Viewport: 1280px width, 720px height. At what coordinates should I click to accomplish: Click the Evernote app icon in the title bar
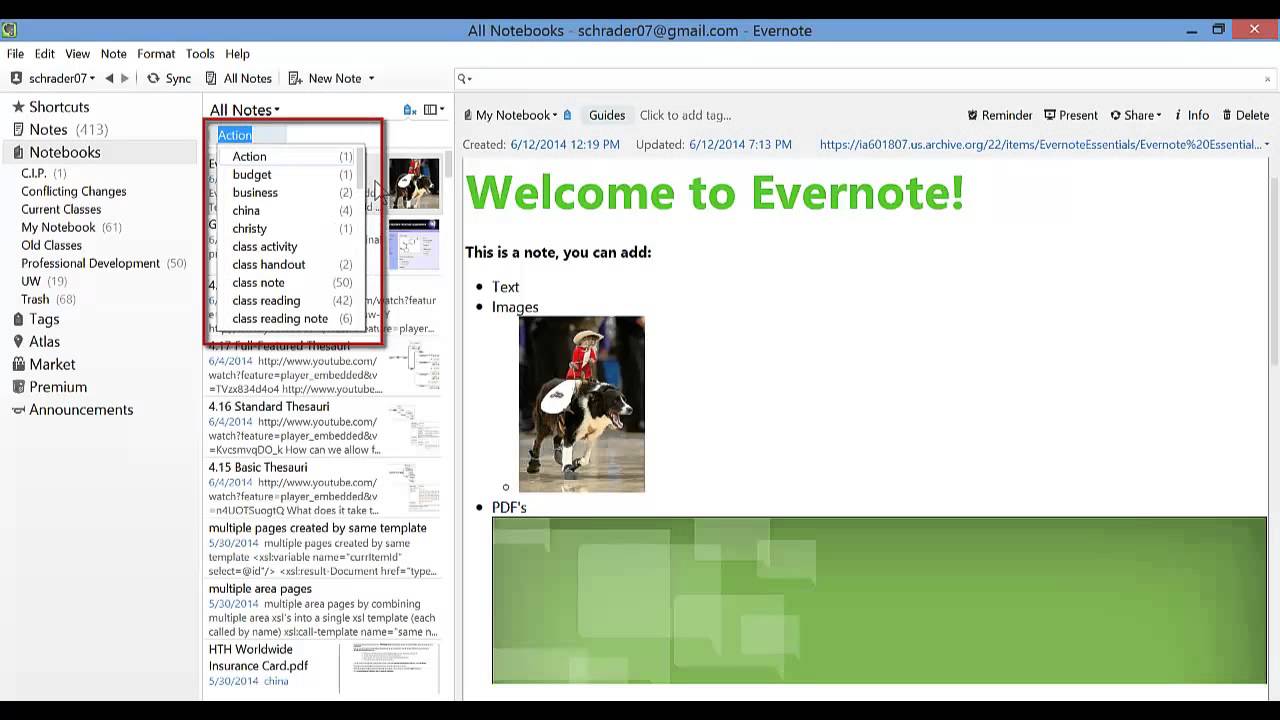click(x=9, y=30)
